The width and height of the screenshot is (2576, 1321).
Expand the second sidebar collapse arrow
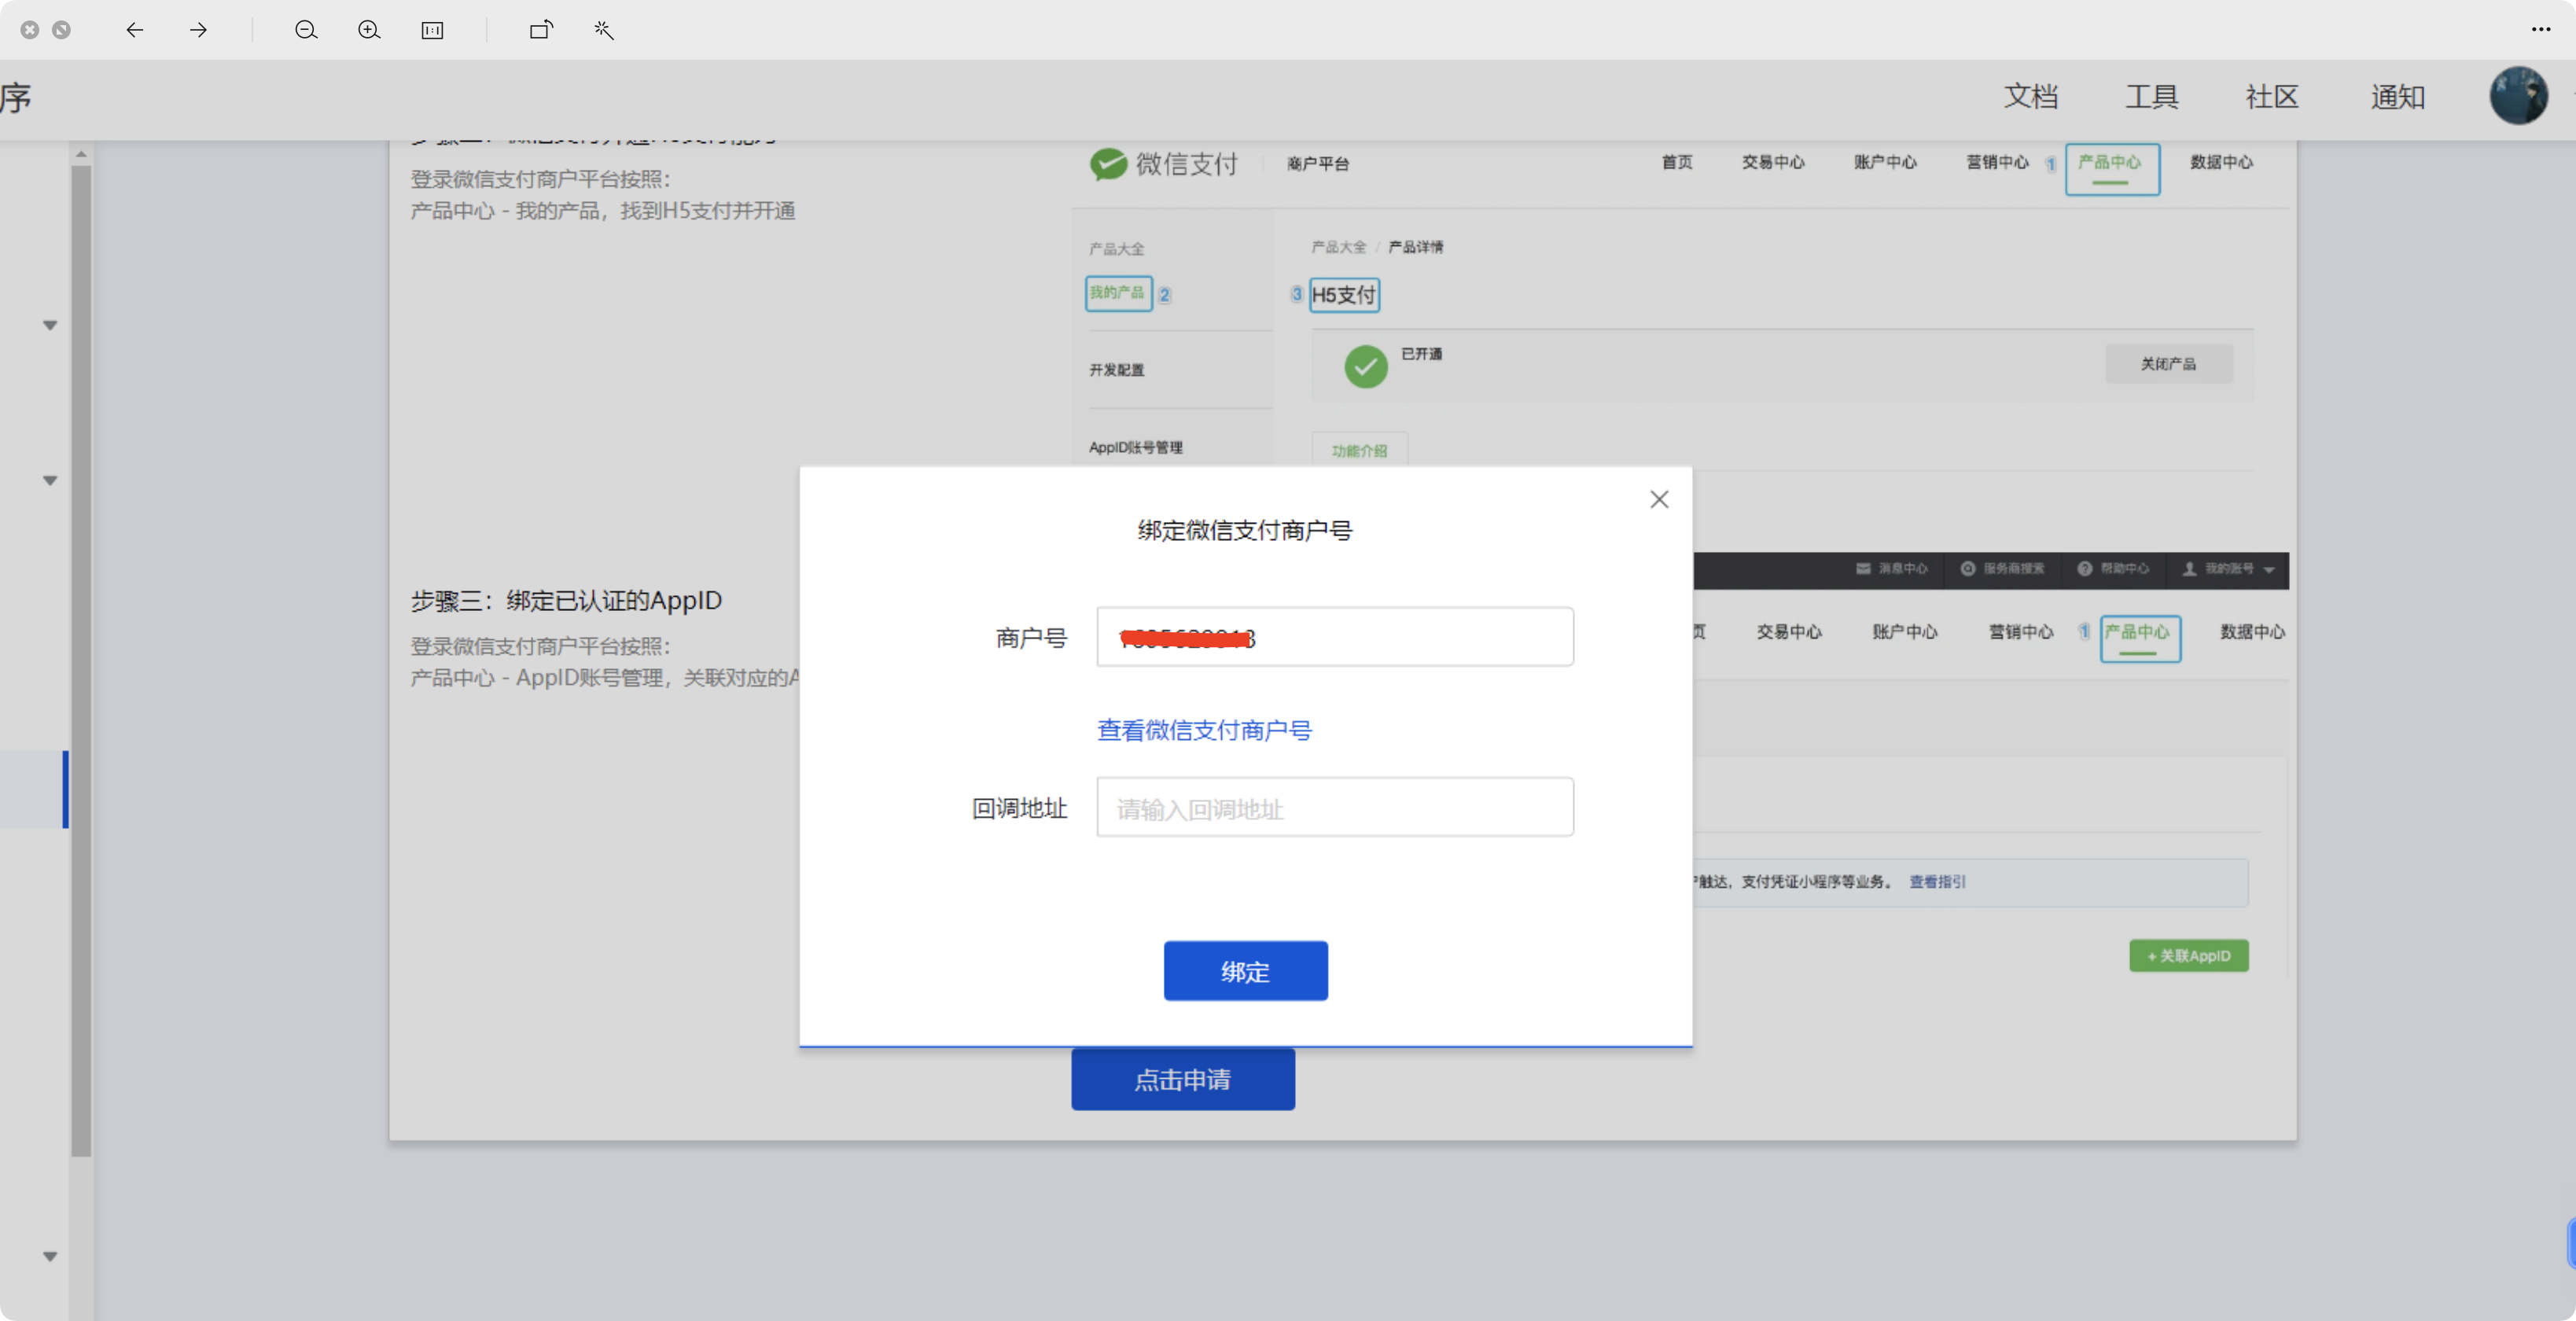pos(50,480)
